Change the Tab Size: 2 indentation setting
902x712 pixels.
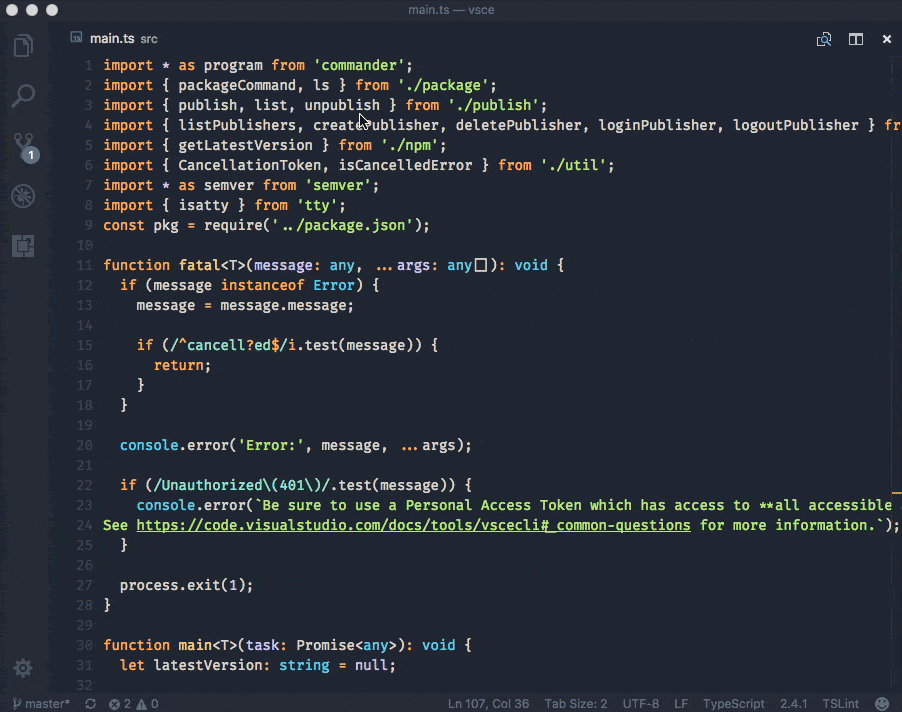(575, 704)
